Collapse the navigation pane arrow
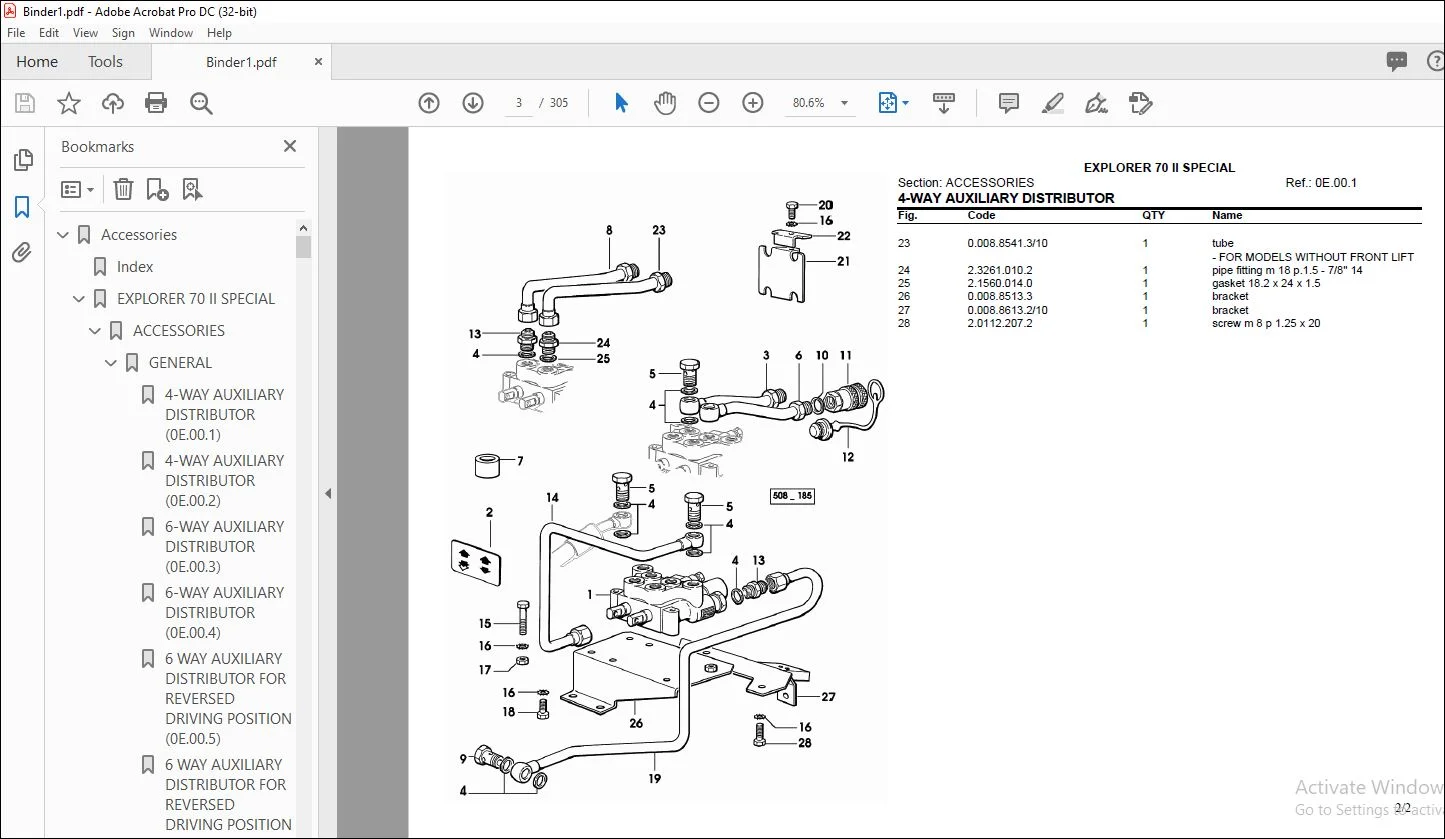 point(327,493)
